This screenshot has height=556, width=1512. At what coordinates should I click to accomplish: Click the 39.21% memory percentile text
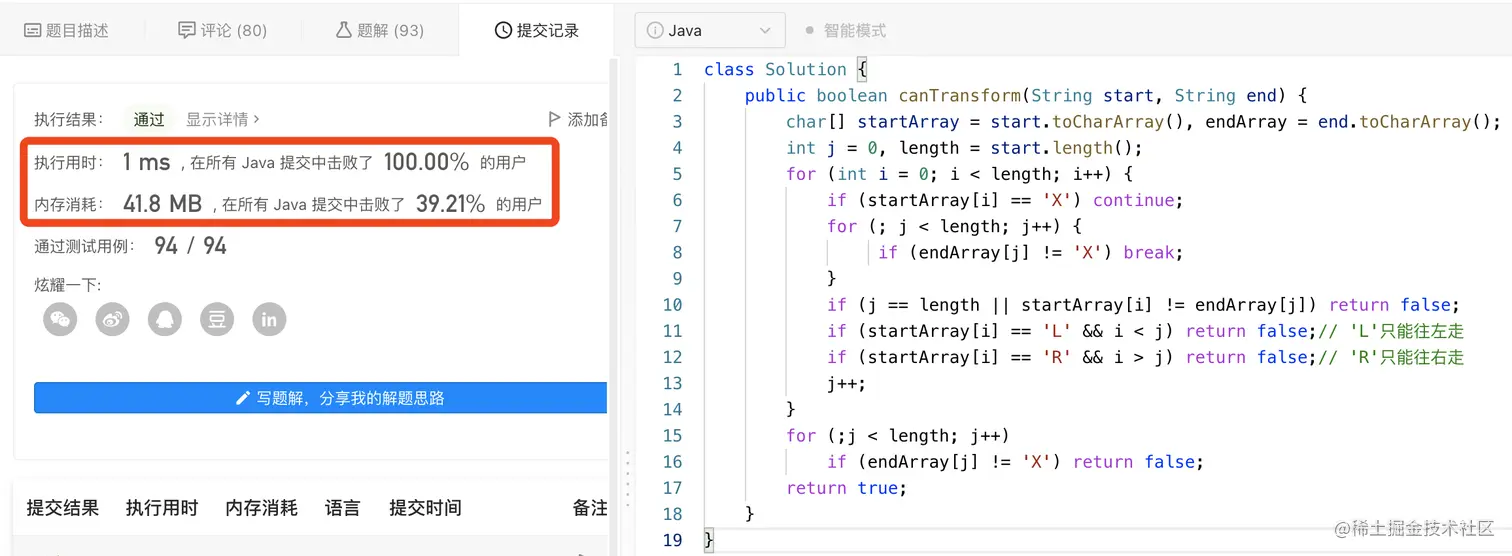450,205
